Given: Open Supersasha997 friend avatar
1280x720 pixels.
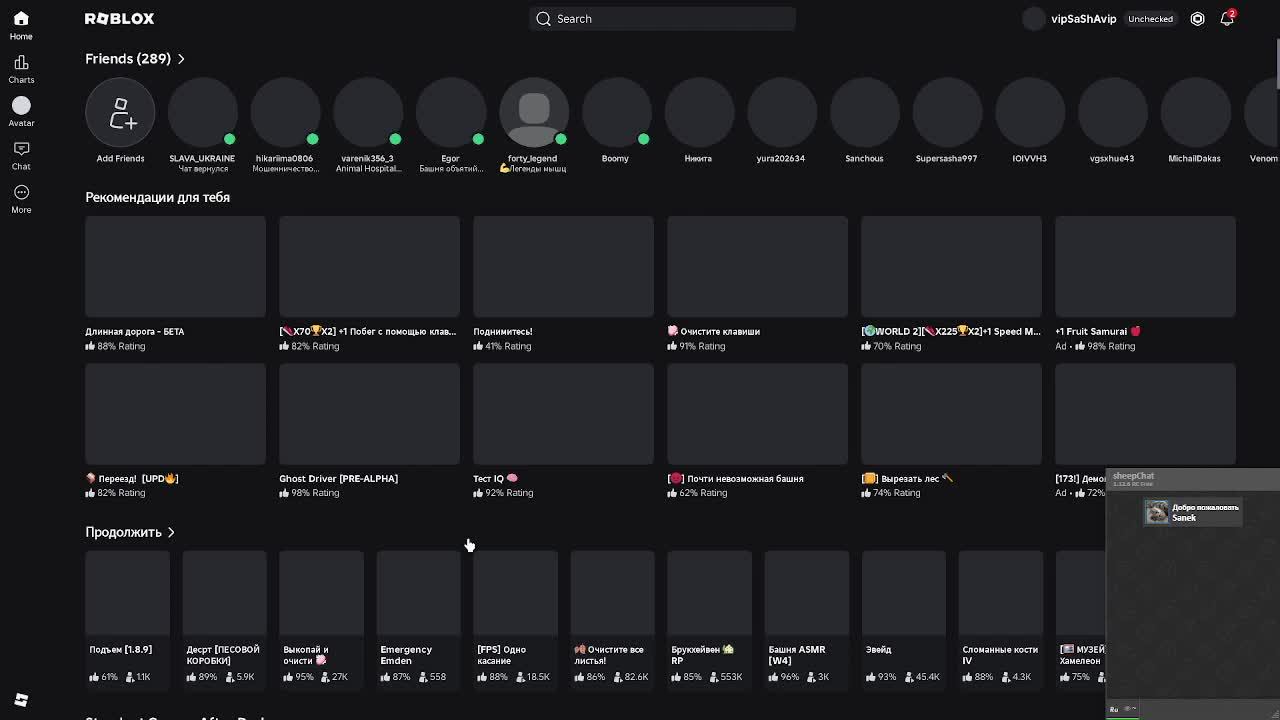Looking at the screenshot, I should 947,113.
